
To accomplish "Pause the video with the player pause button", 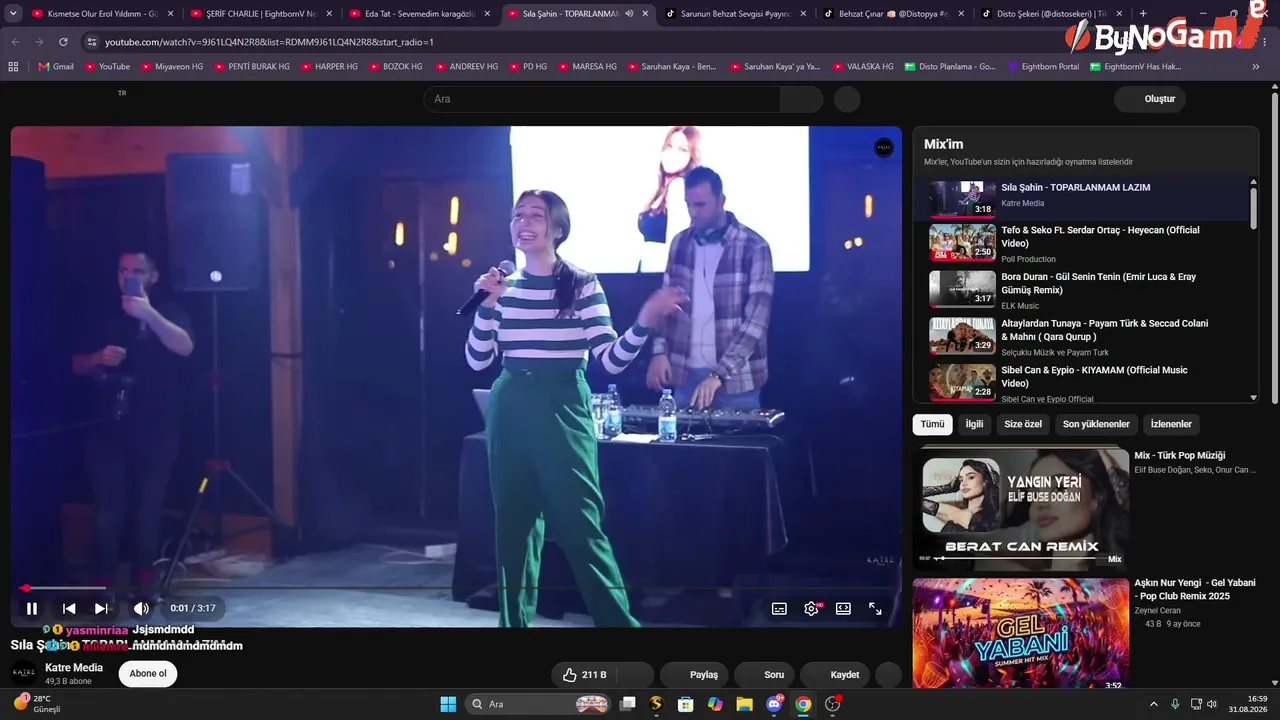I will point(32,608).
